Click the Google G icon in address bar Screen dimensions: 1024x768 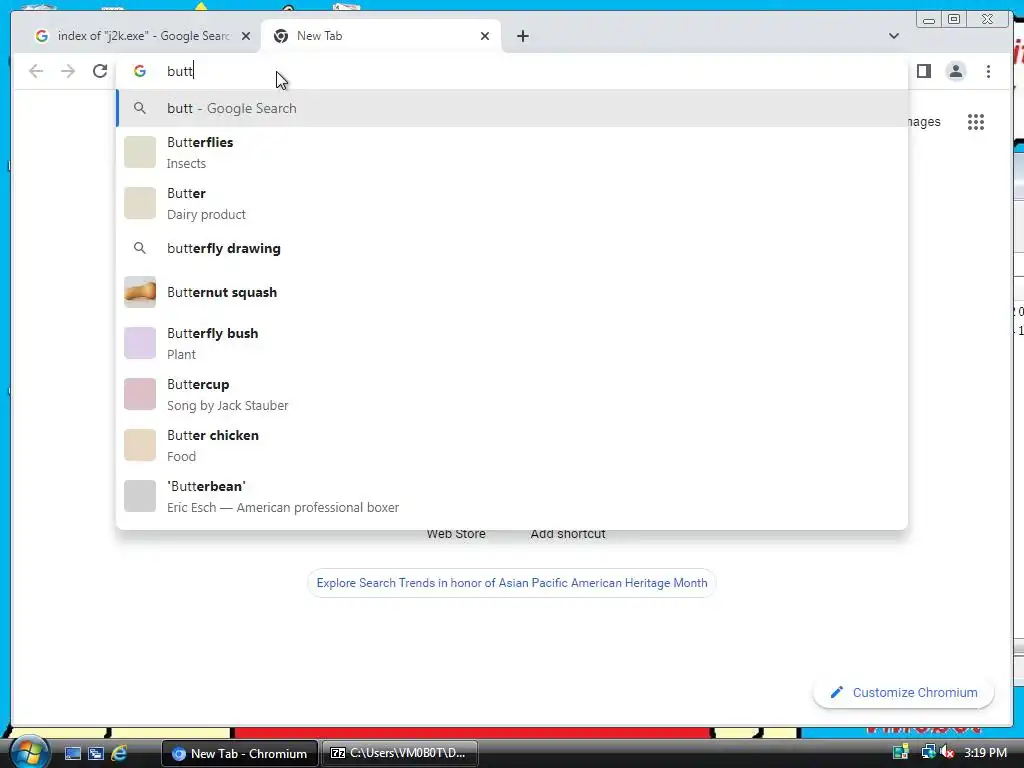[x=140, y=71]
